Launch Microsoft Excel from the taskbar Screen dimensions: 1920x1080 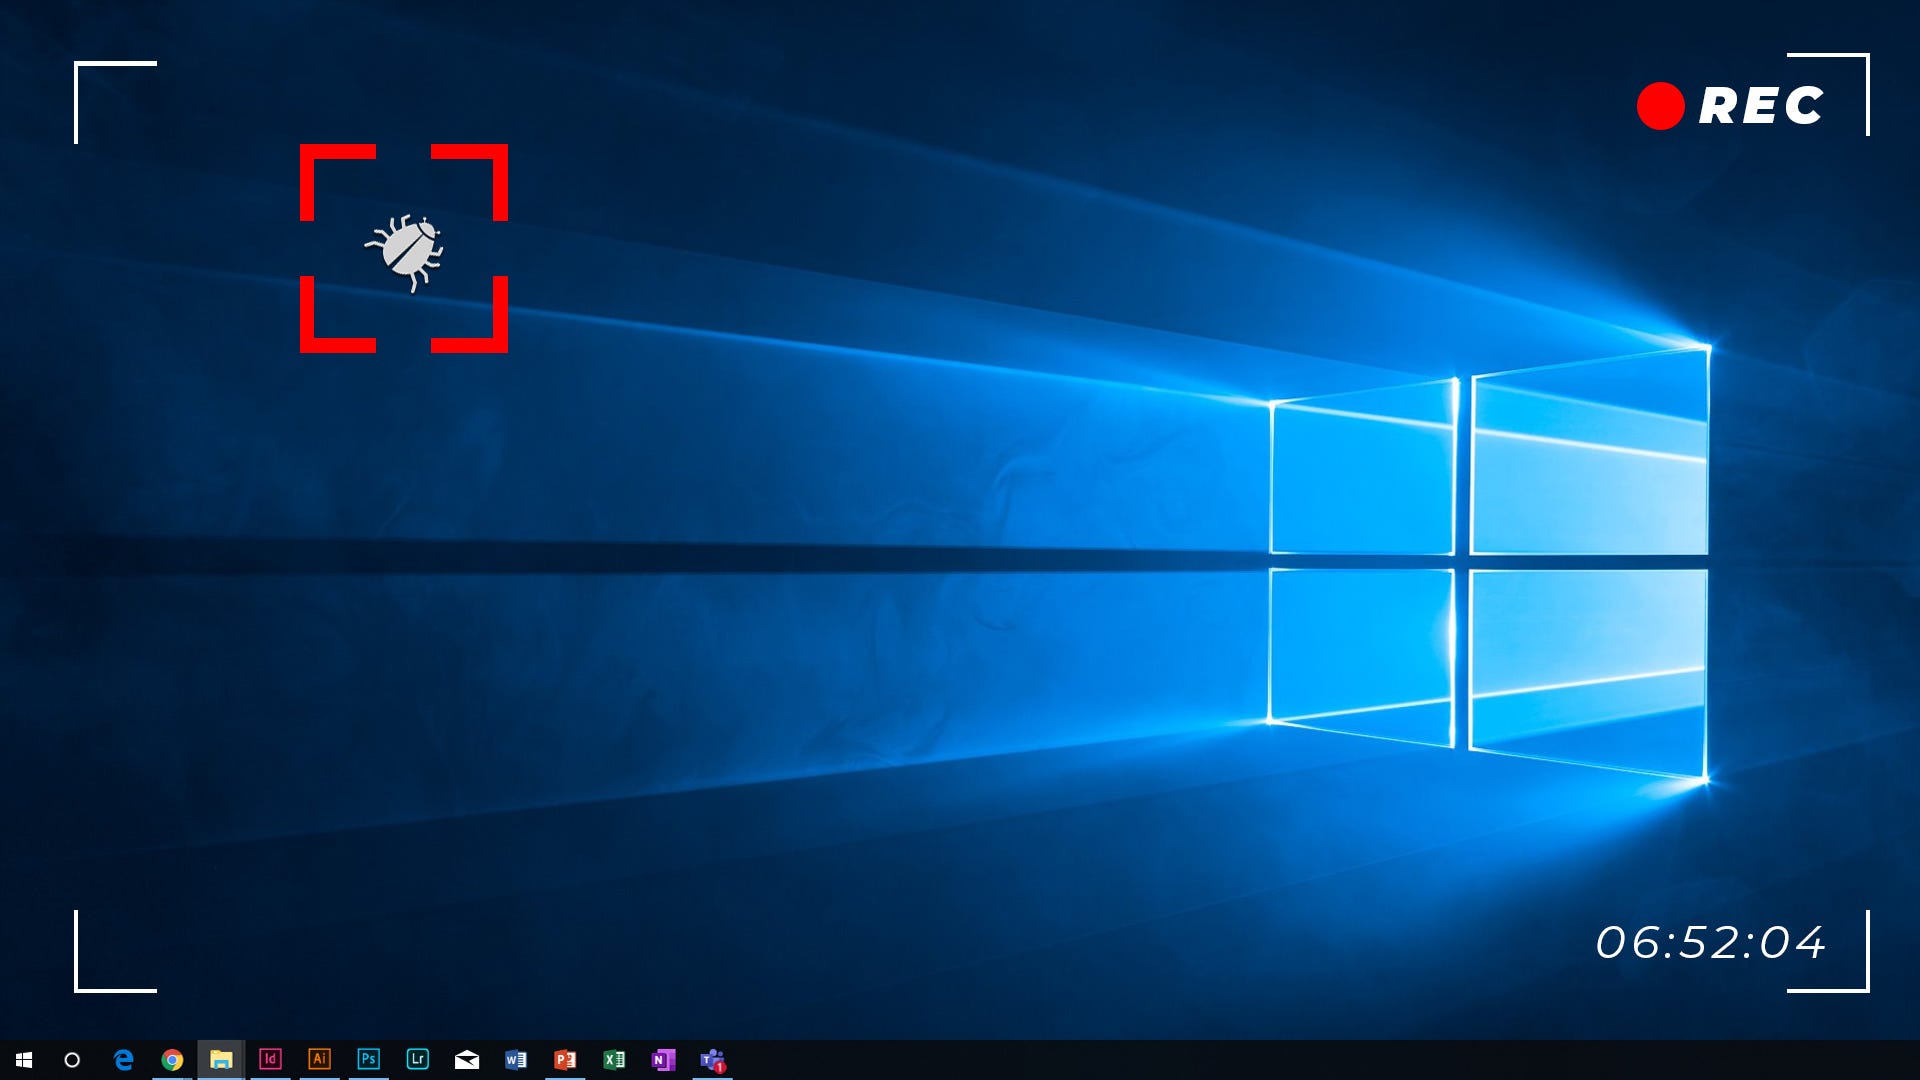(x=614, y=1060)
